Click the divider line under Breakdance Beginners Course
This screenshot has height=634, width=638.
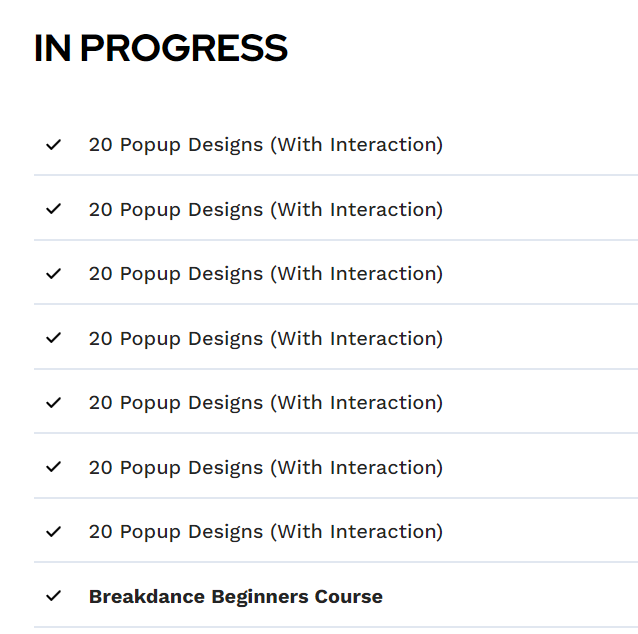tap(335, 627)
